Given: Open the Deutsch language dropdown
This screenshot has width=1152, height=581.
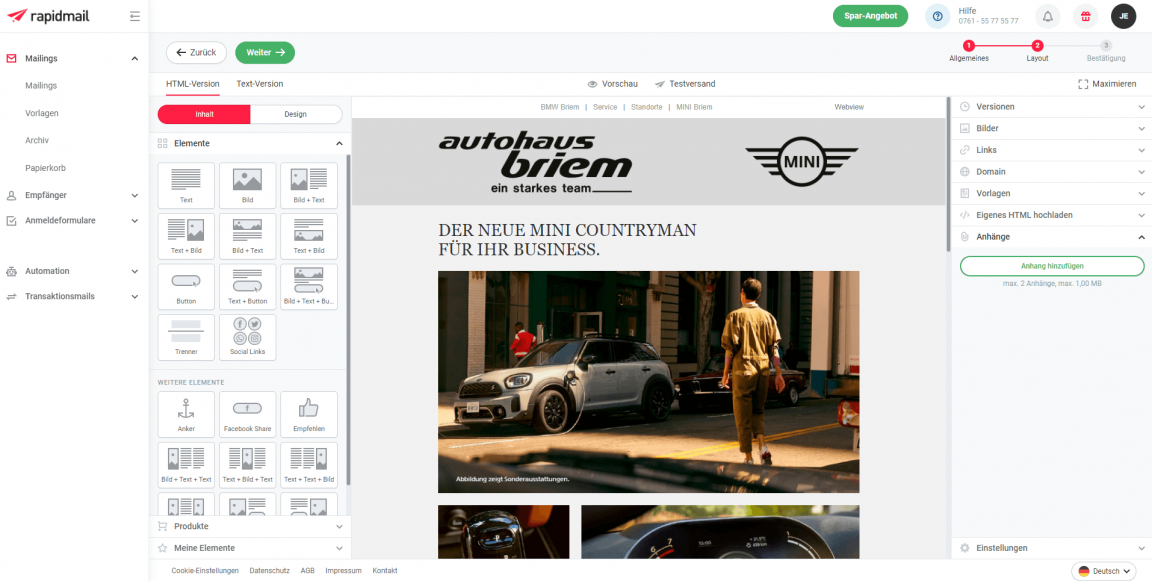Looking at the screenshot, I should [1104, 571].
